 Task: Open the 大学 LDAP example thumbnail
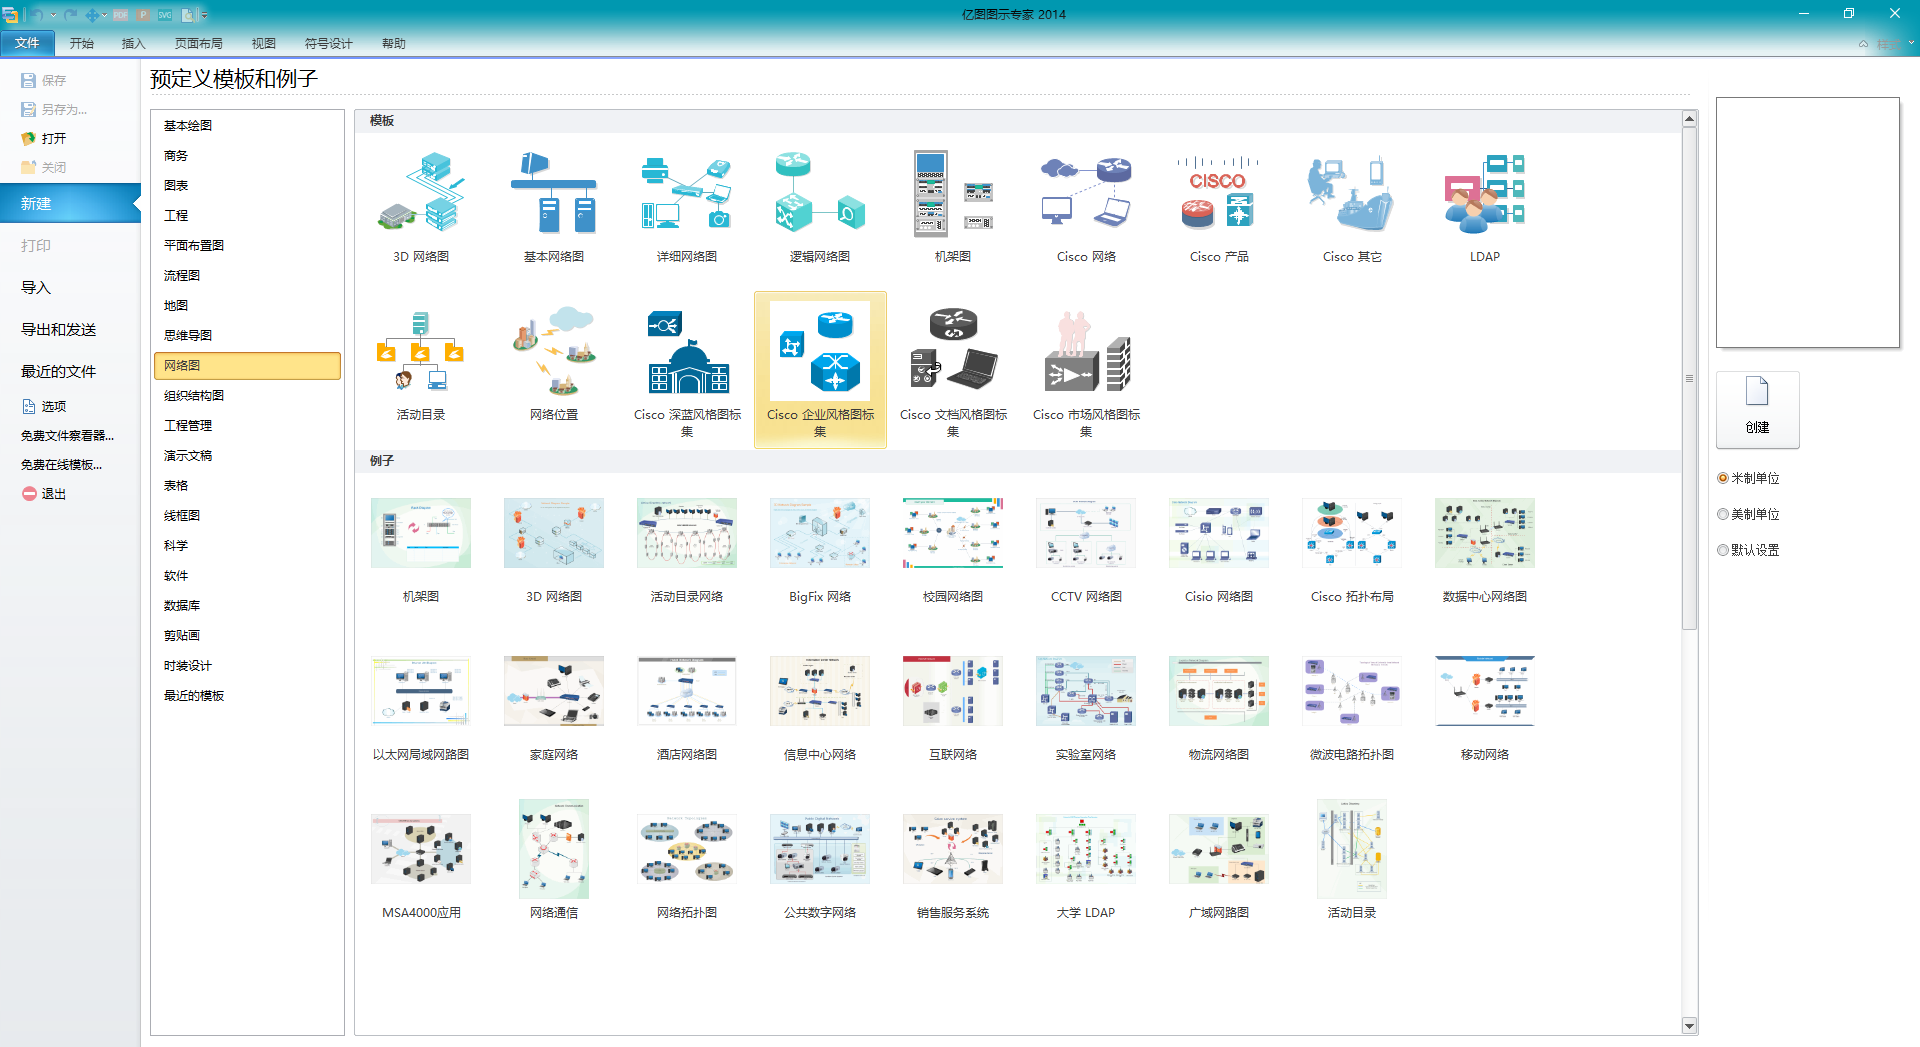(1085, 849)
